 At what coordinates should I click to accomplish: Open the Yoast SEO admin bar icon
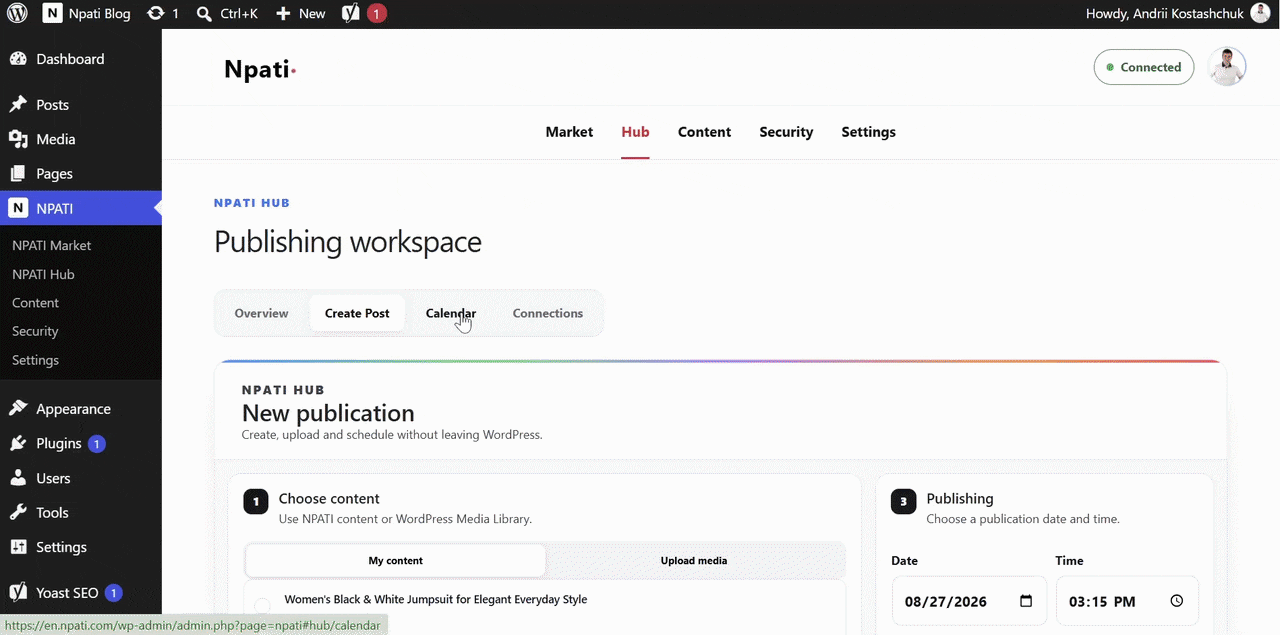tap(350, 14)
